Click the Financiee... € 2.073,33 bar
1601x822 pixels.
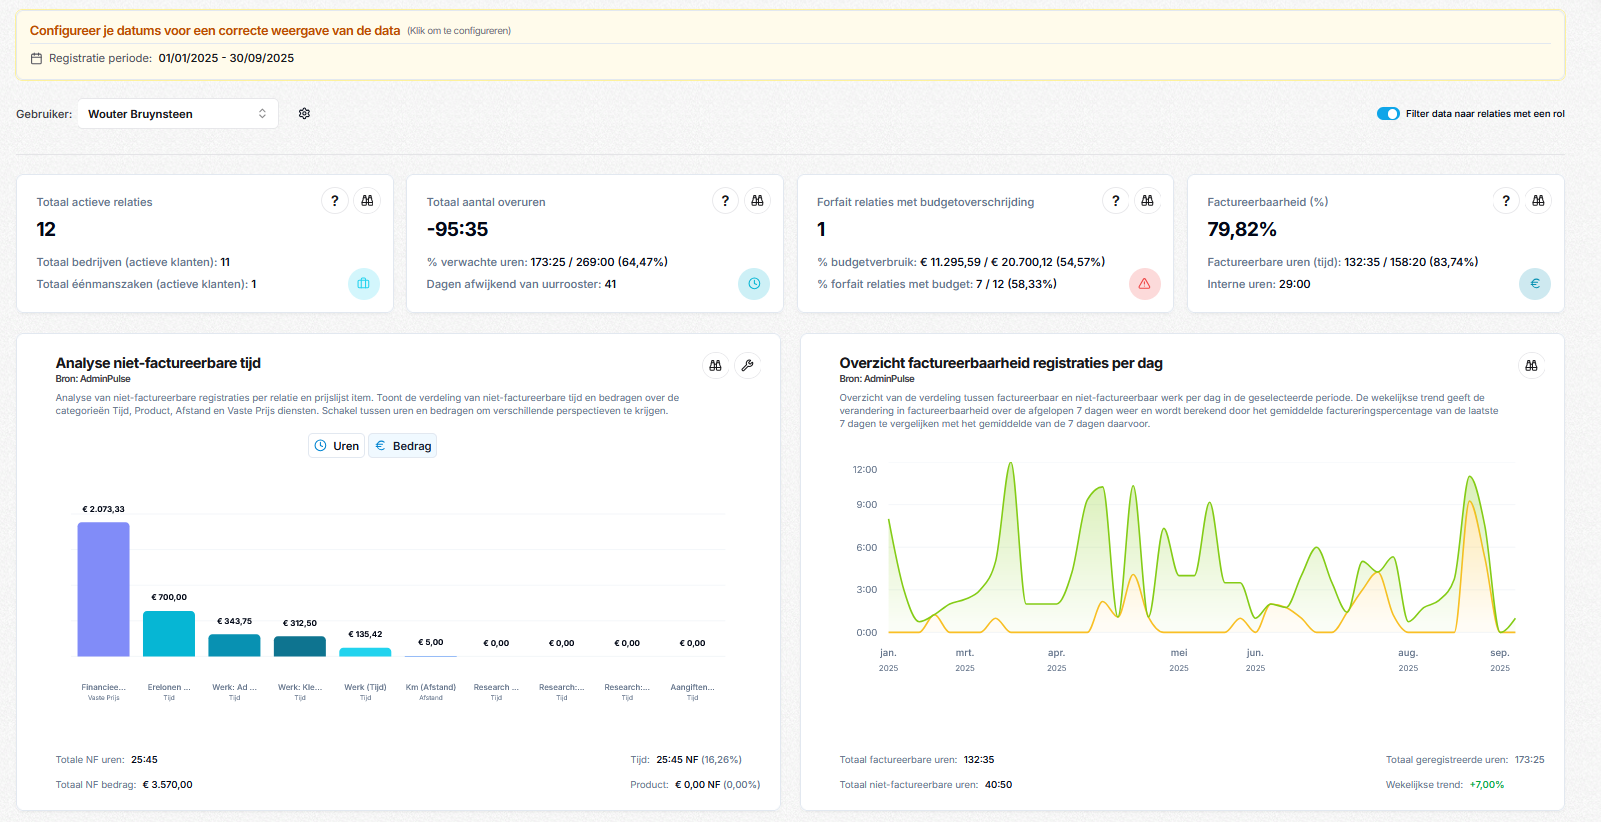(103, 589)
